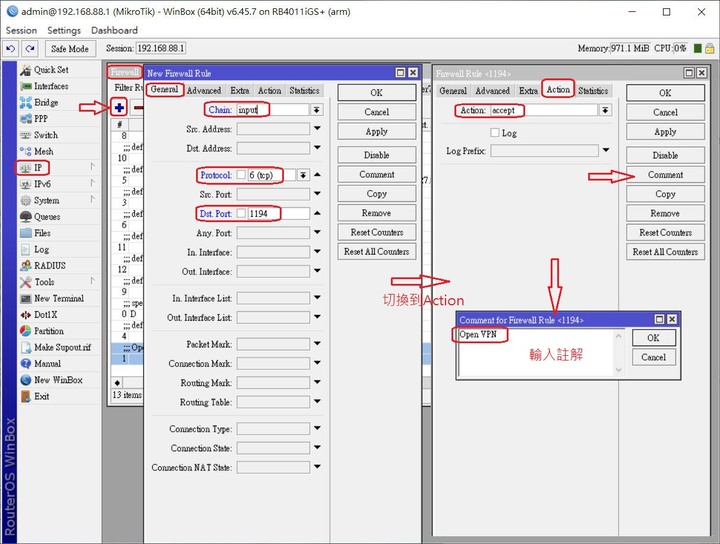Open Switch menu icon

[25, 135]
